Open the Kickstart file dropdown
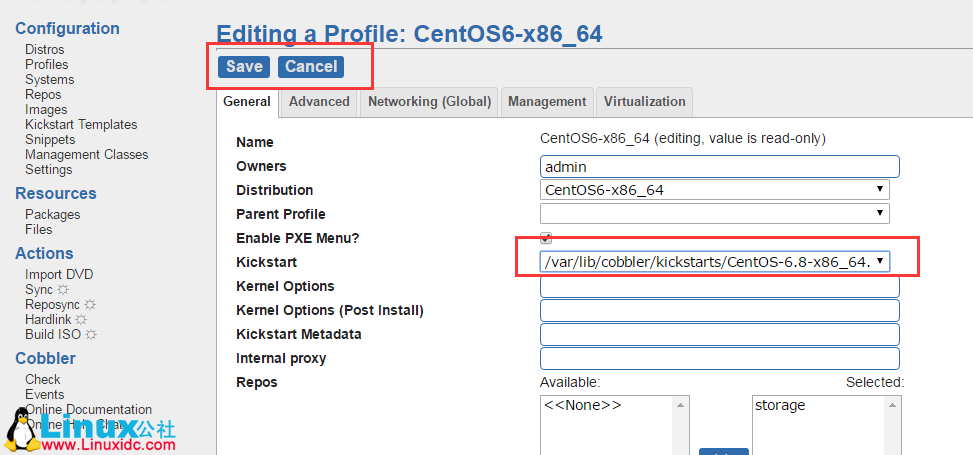Screen dimensions: 973x455 (714, 262)
